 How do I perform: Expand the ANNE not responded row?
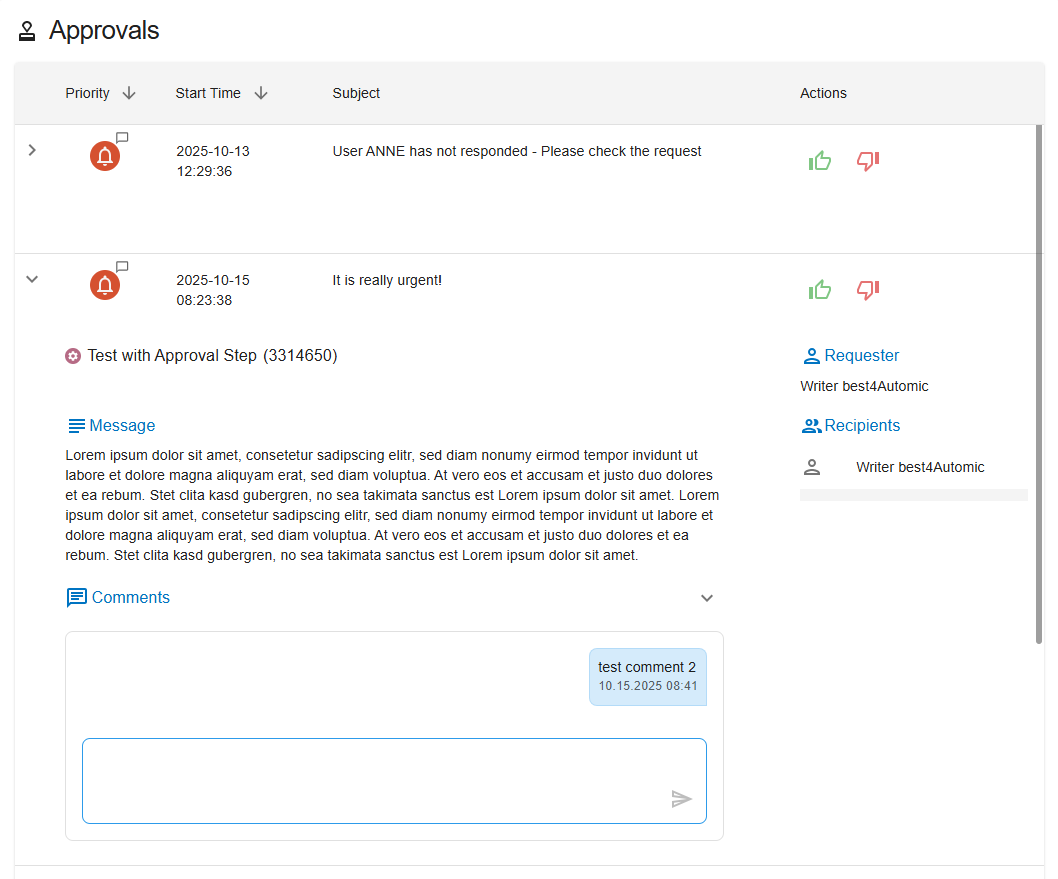32,150
